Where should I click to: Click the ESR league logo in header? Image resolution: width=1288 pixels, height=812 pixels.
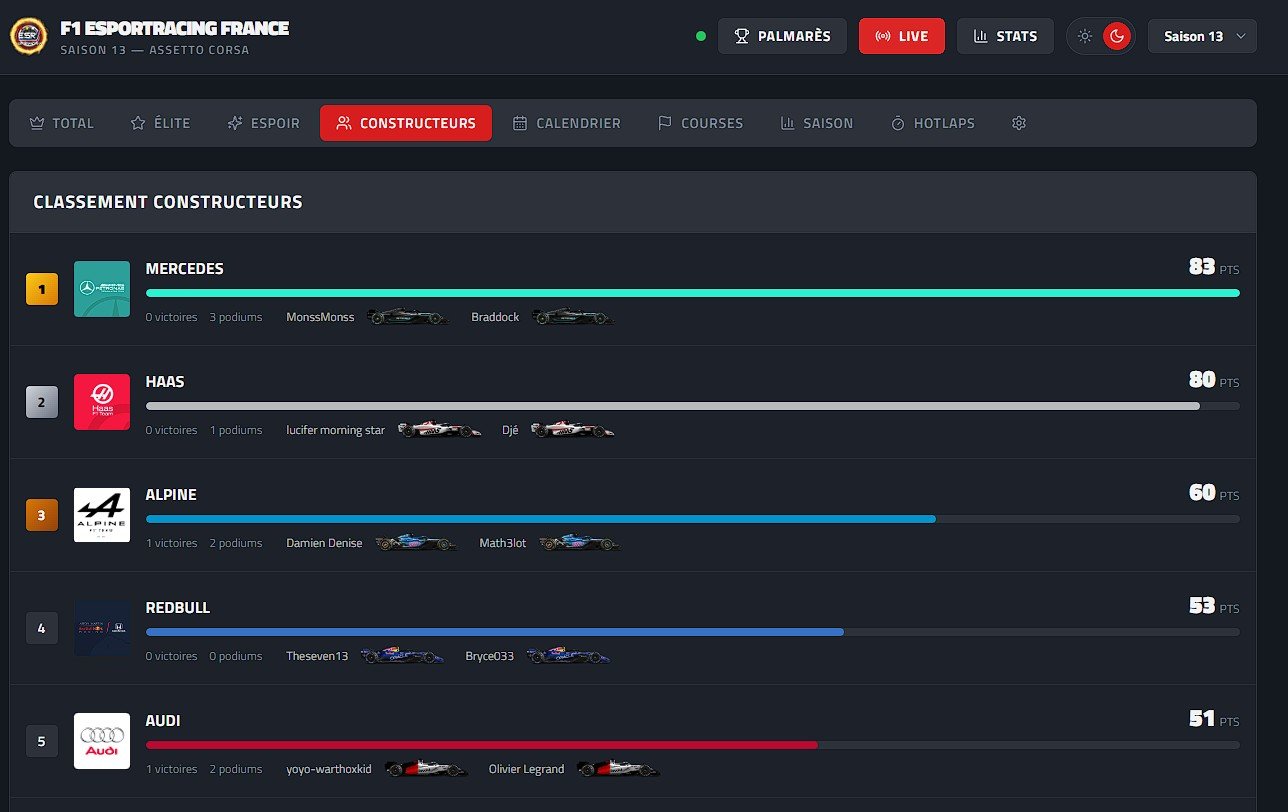(x=27, y=36)
